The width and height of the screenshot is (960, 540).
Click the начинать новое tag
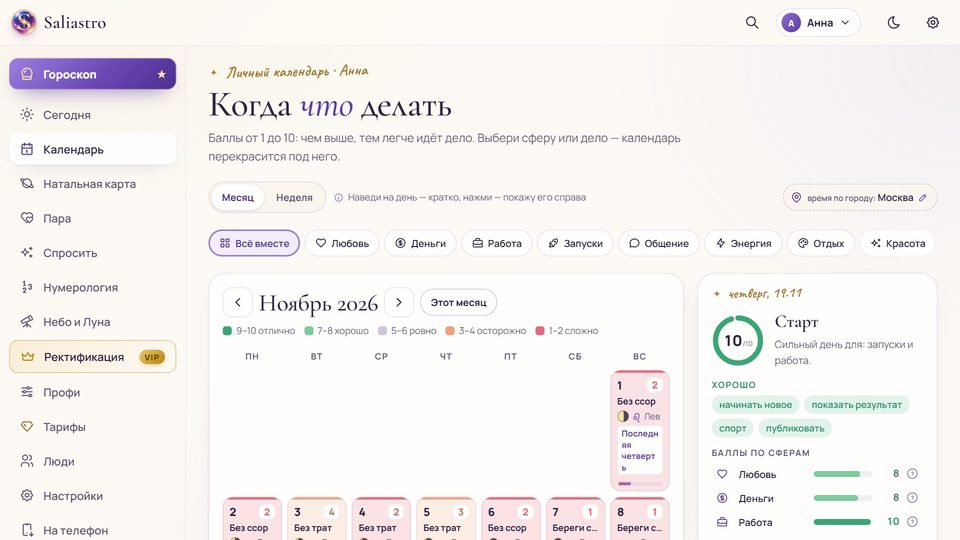tap(756, 405)
